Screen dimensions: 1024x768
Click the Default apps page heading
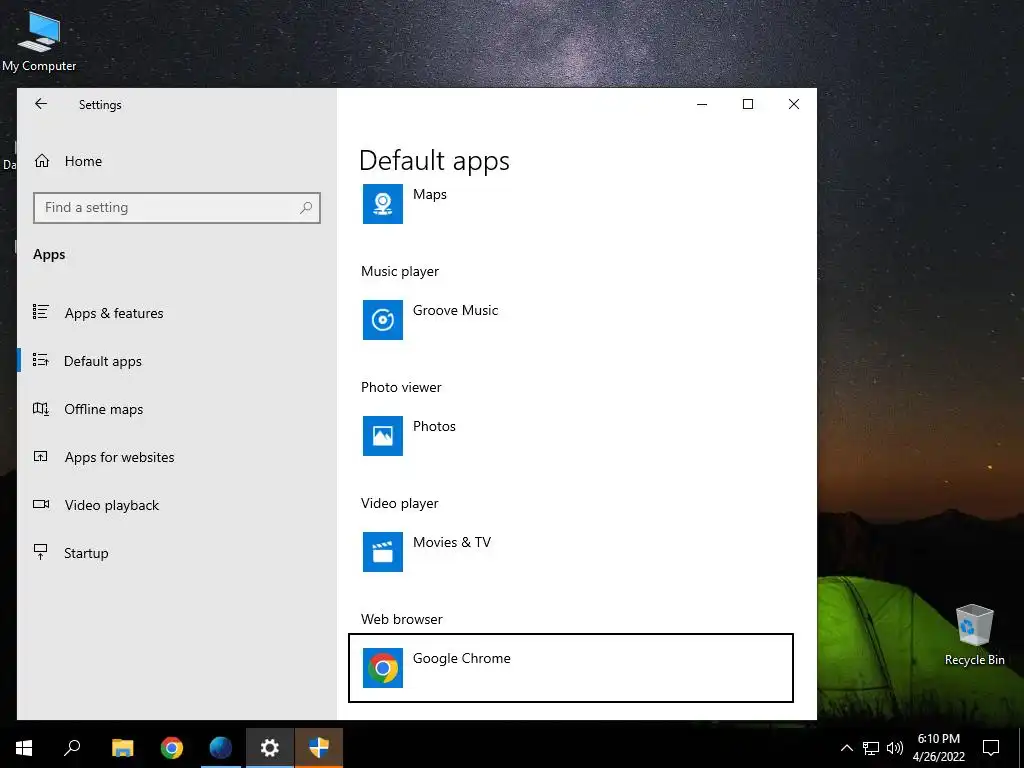pyautogui.click(x=434, y=161)
